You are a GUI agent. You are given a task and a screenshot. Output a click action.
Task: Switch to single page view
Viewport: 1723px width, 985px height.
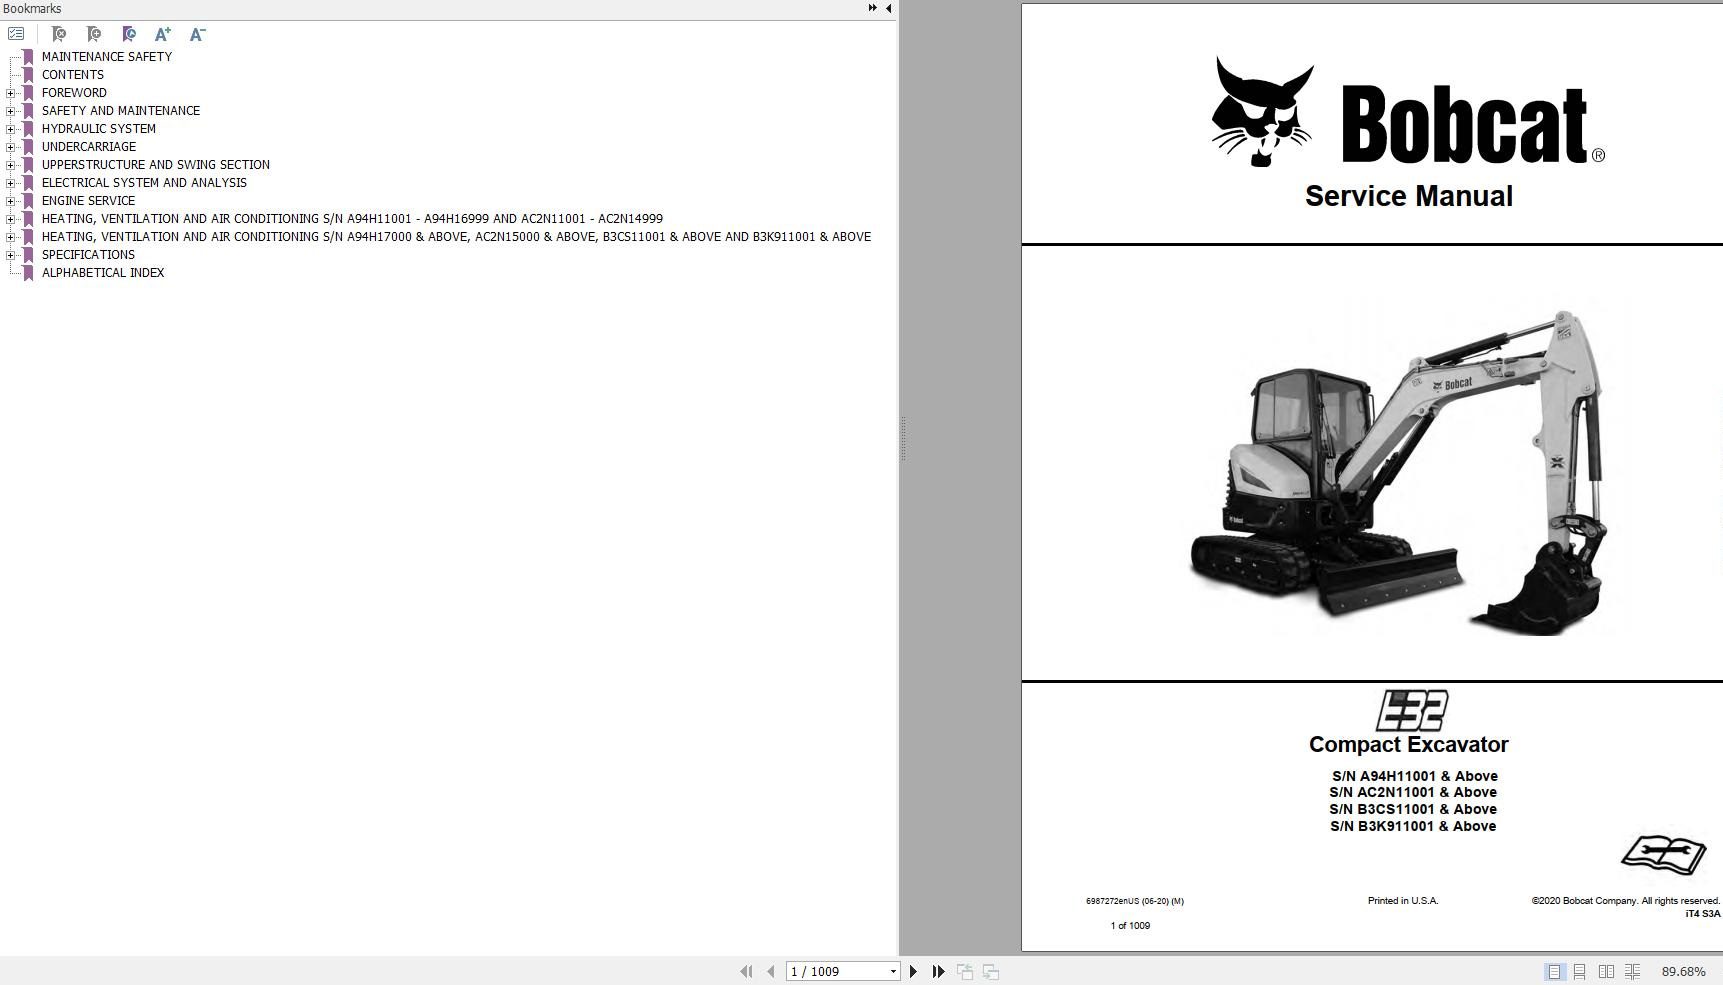point(1554,971)
